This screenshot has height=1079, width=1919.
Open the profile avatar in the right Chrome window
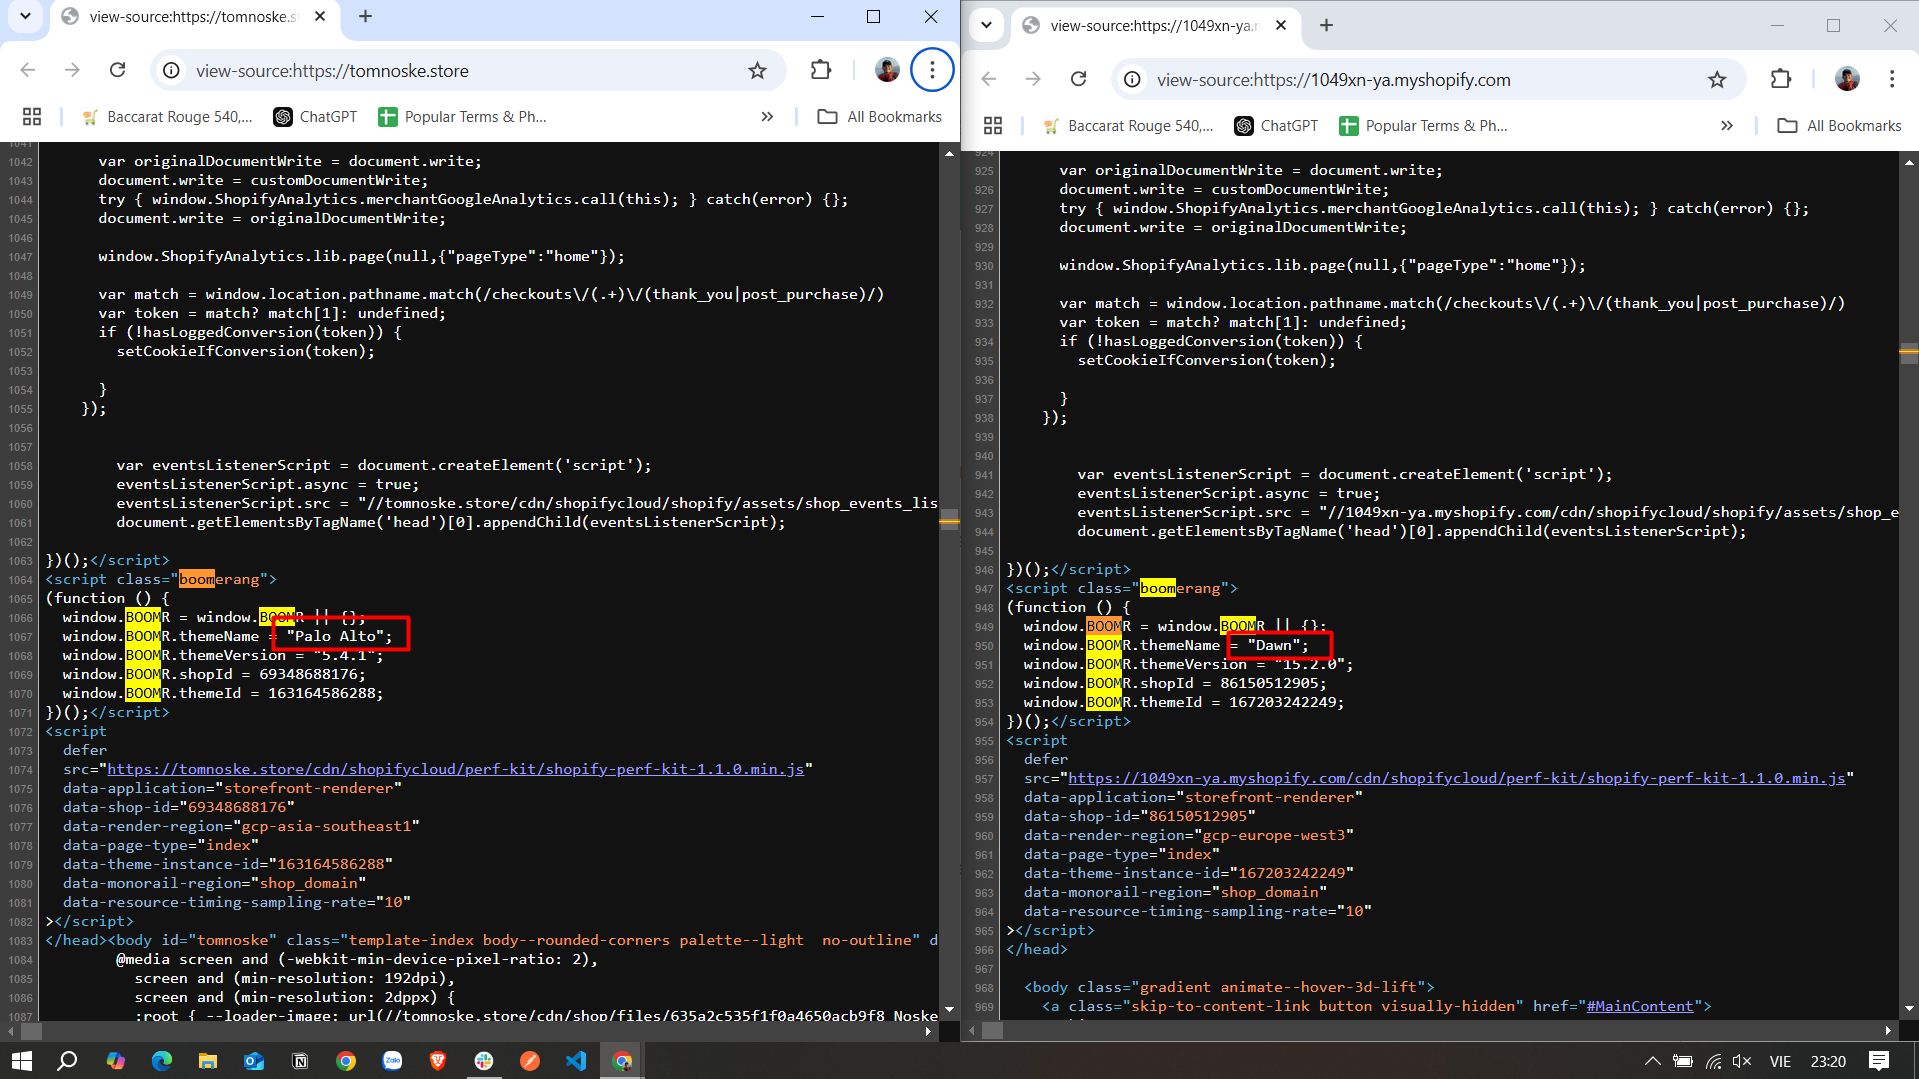pos(1847,79)
